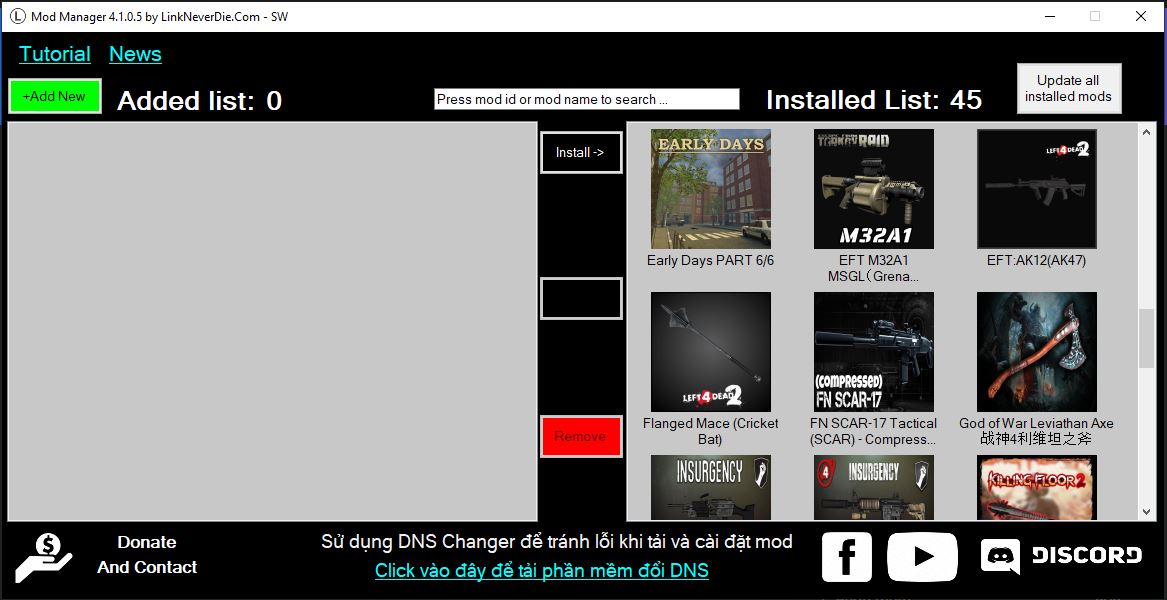Click the installed list scrollbar up arrow

[1146, 133]
